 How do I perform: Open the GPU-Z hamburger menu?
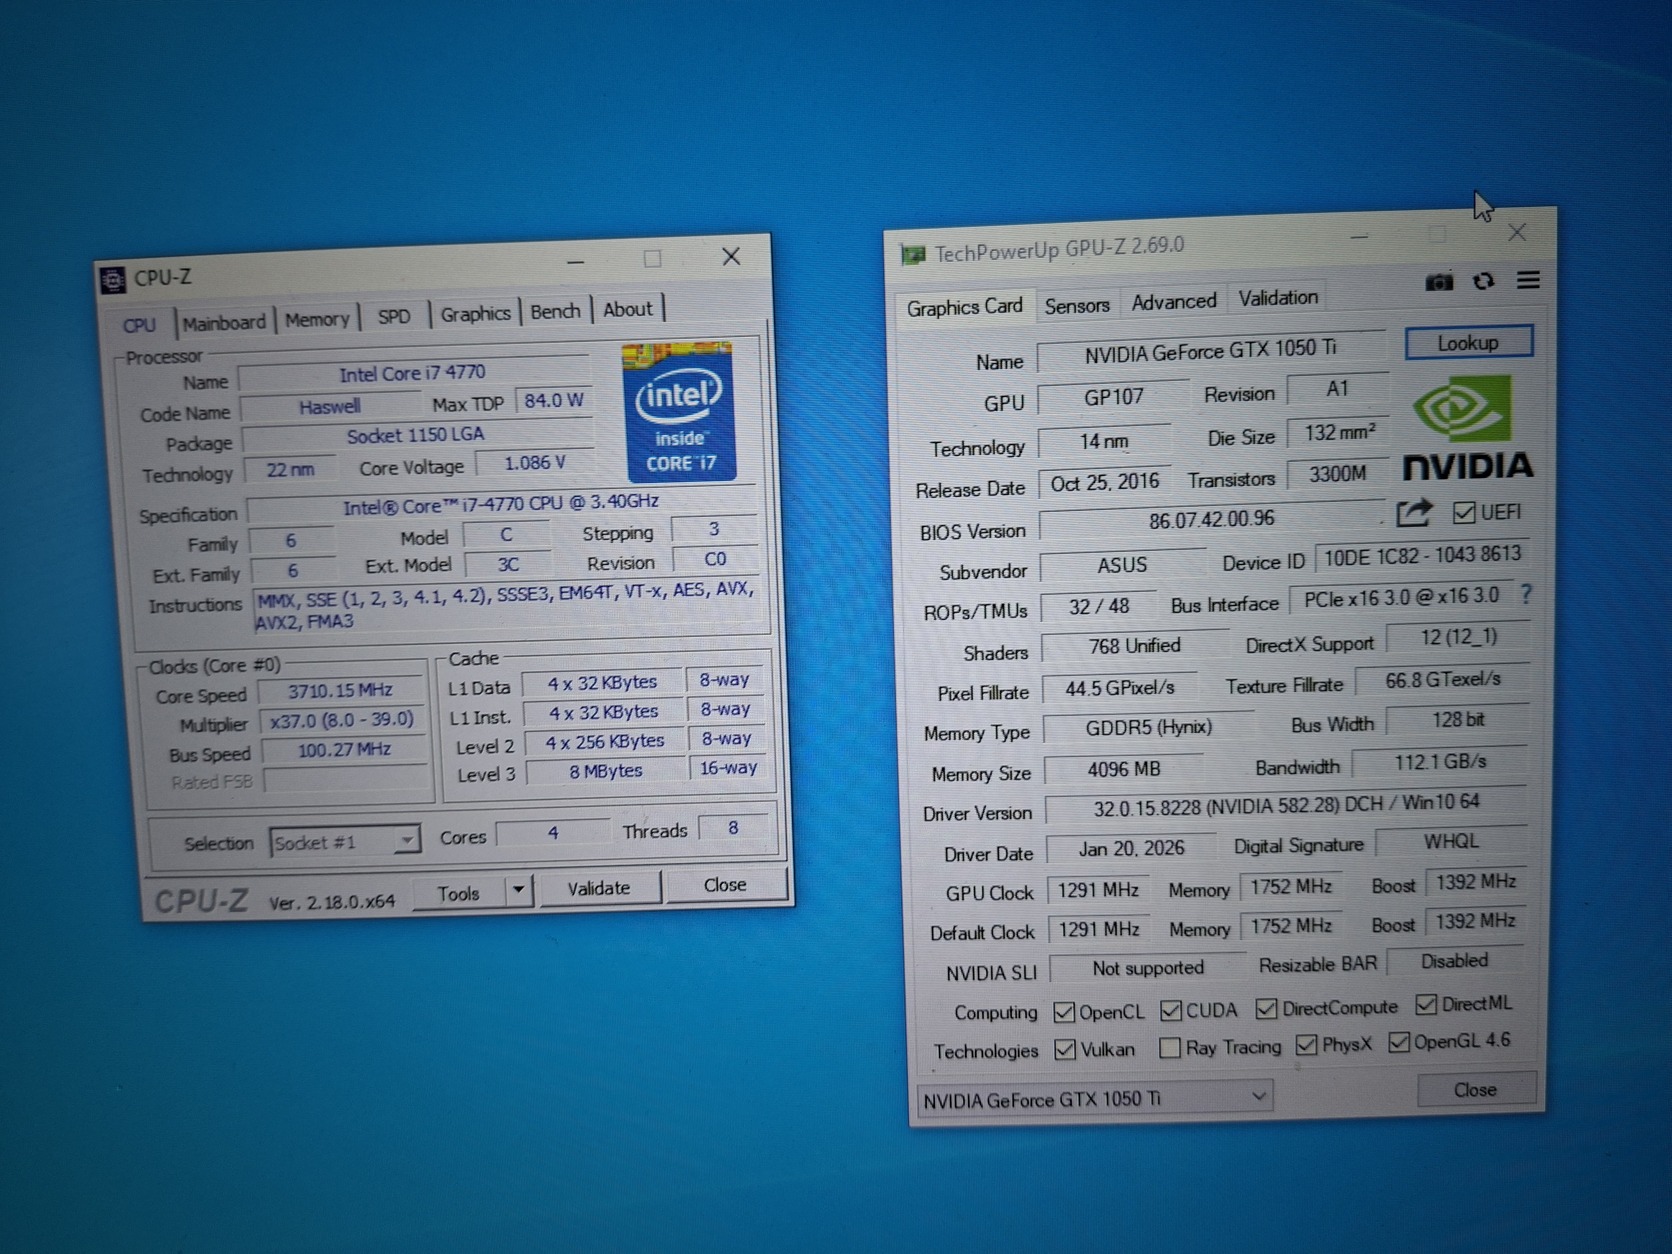tap(1528, 280)
